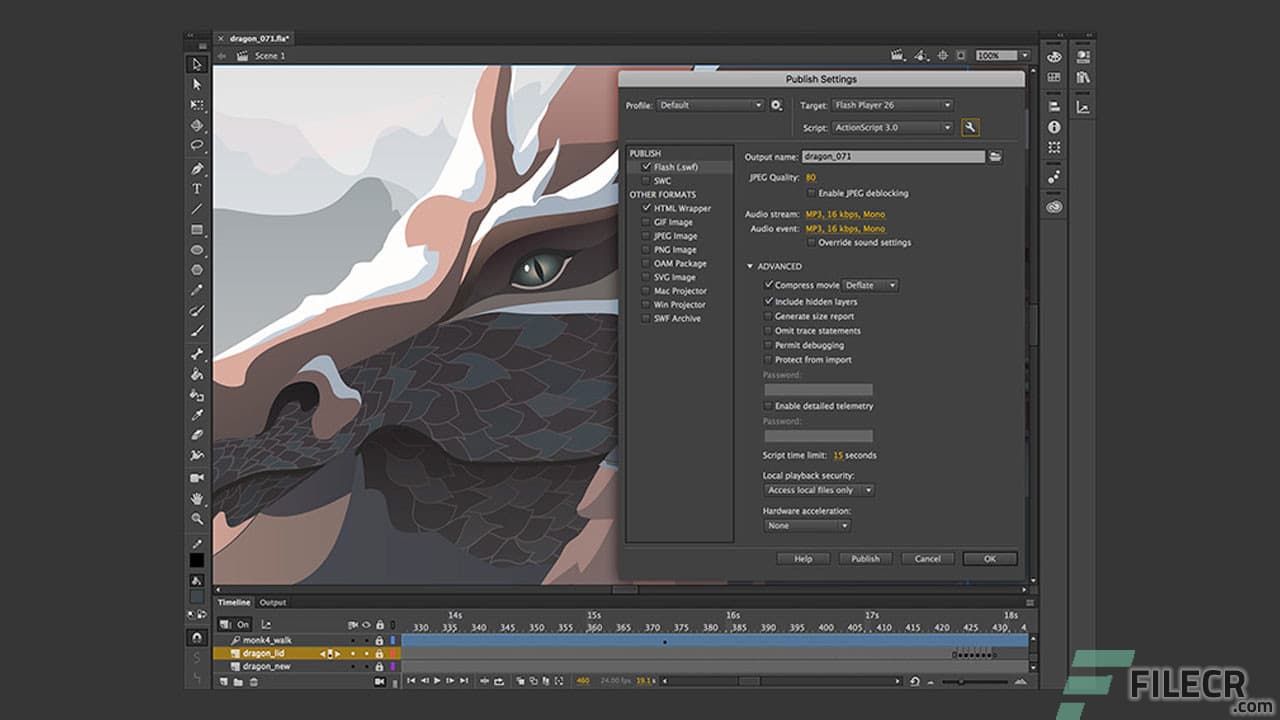
Task: Activate the Text tool
Action: 196,186
